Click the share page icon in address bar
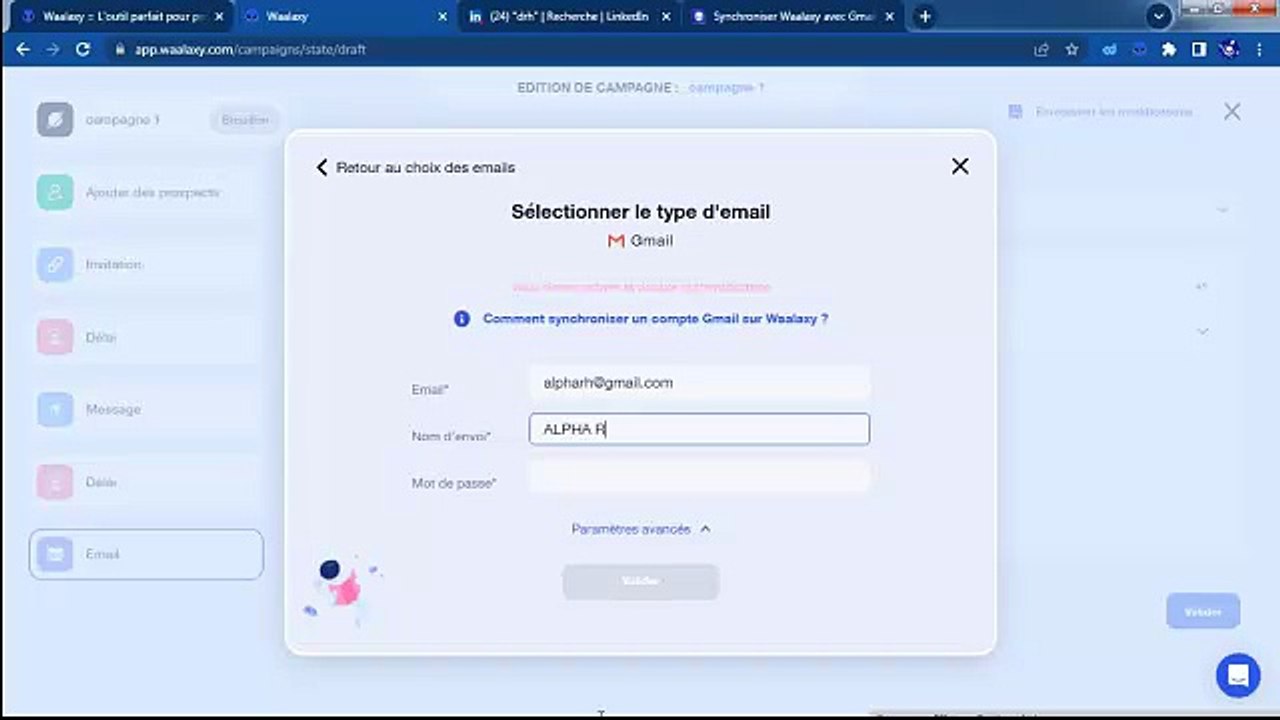 click(x=1042, y=49)
